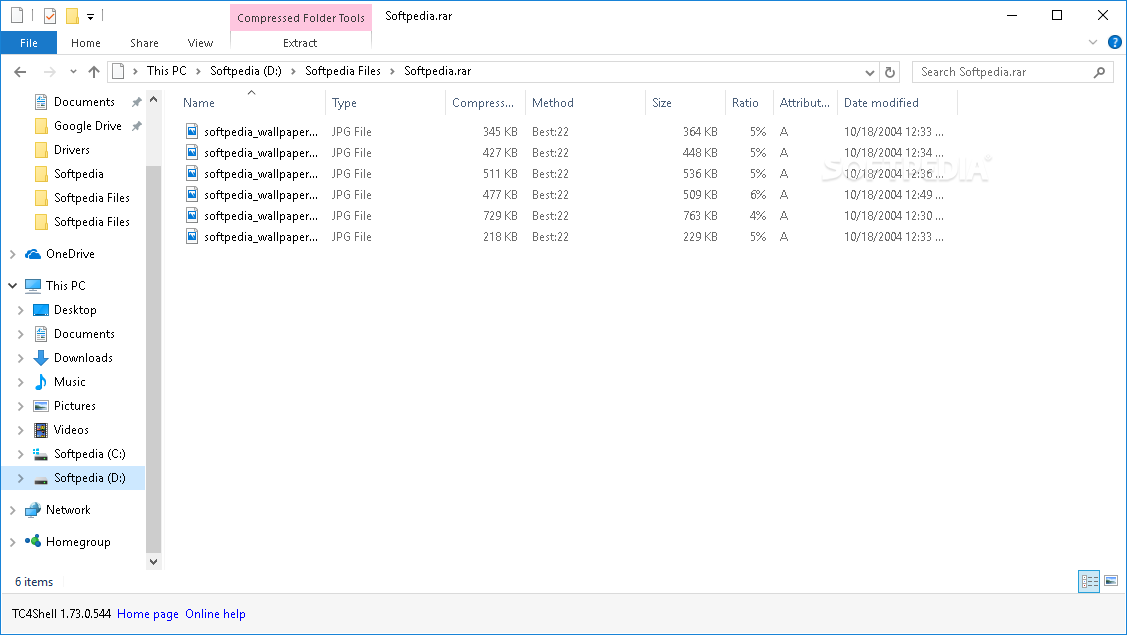This screenshot has width=1127, height=635.
Task: Open the blue Help question icon
Action: click(1115, 42)
